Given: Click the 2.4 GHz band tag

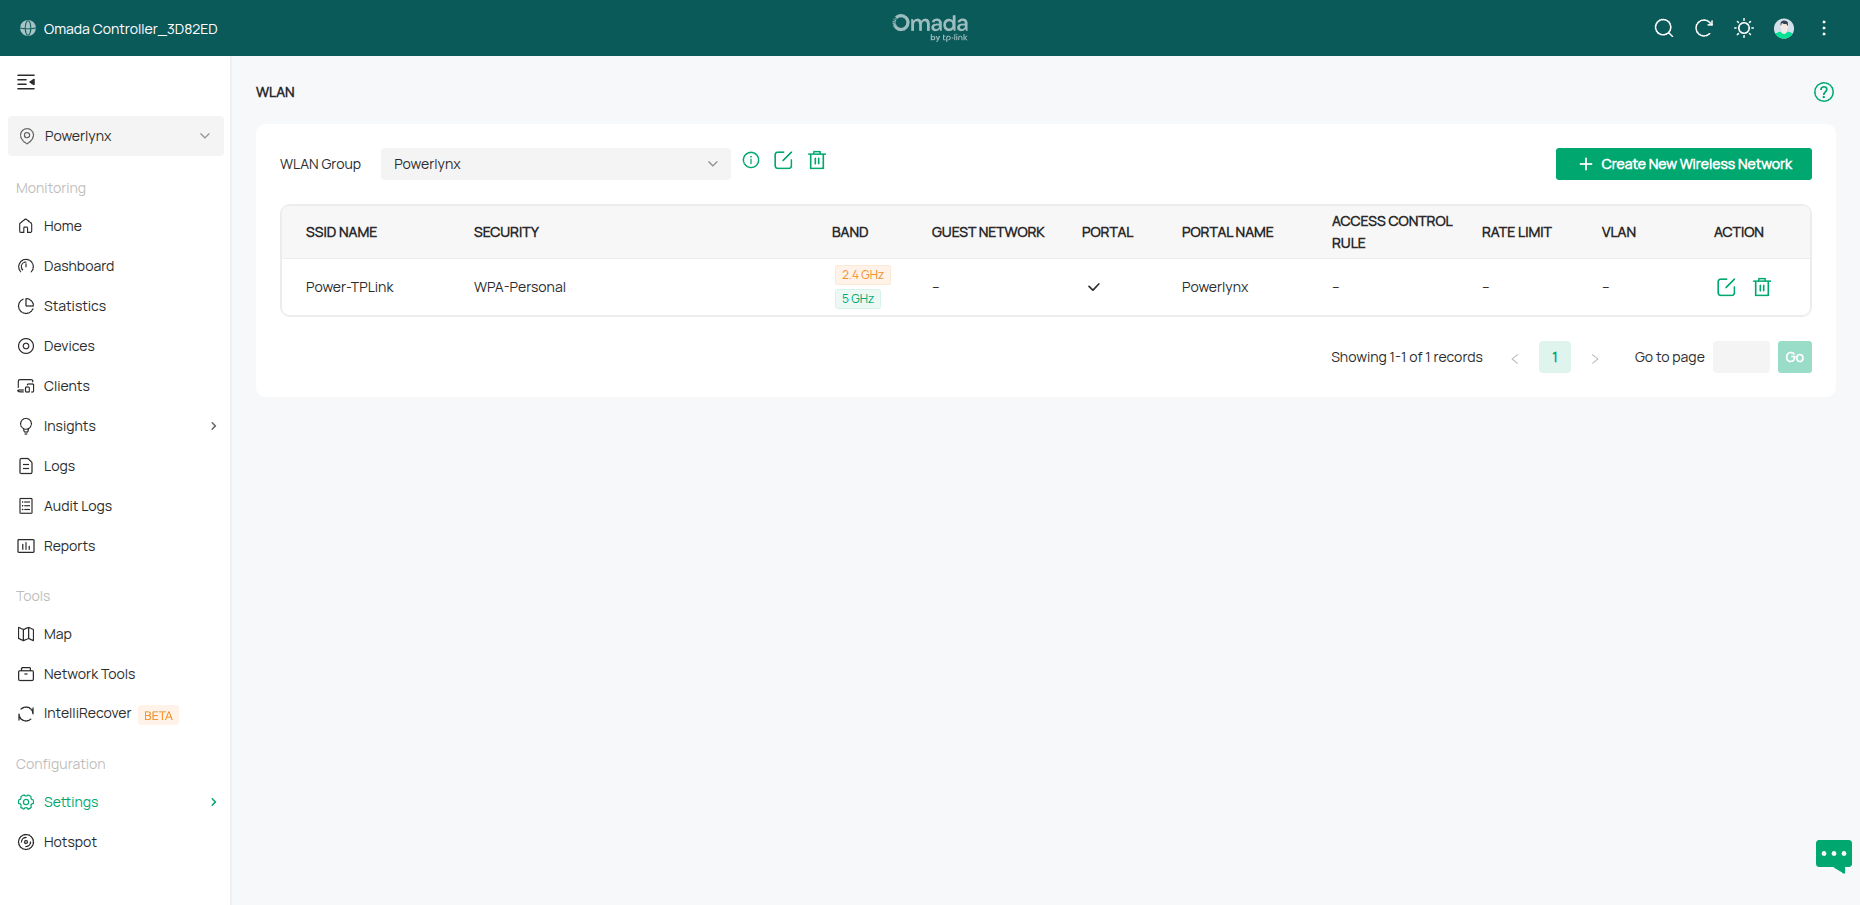Looking at the screenshot, I should point(863,275).
